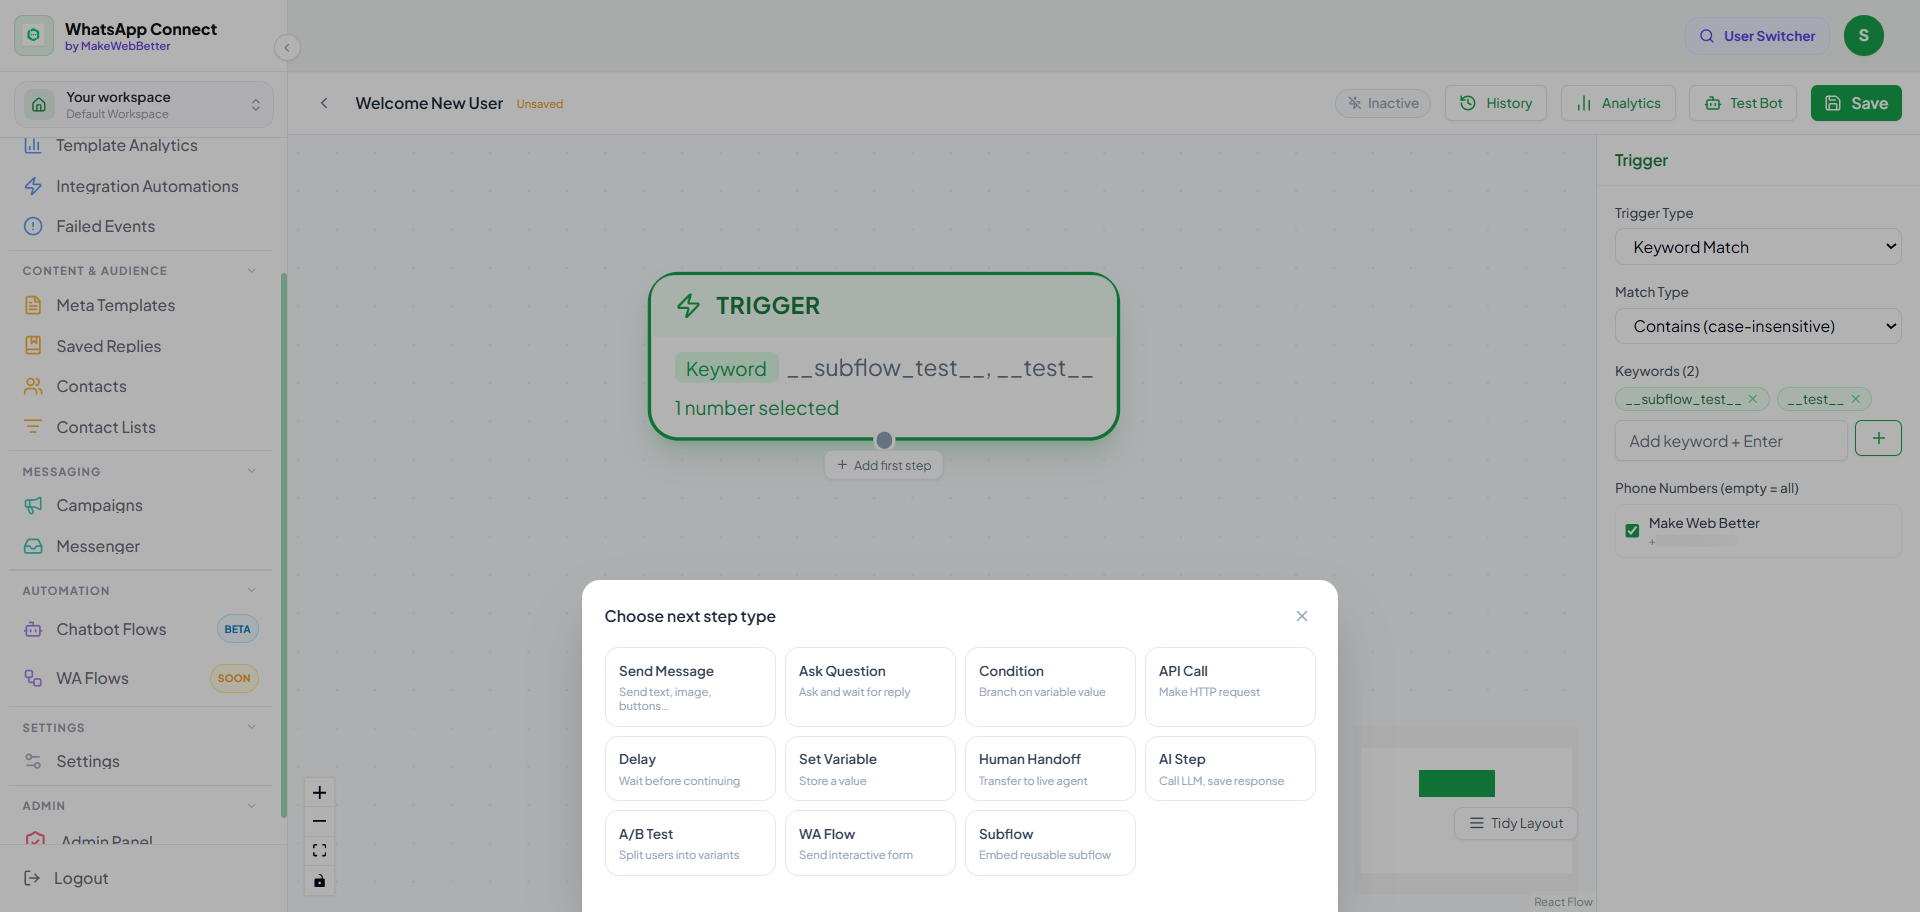Remove the __test__ keyword chip
Image resolution: width=1920 pixels, height=912 pixels.
[x=1855, y=399]
